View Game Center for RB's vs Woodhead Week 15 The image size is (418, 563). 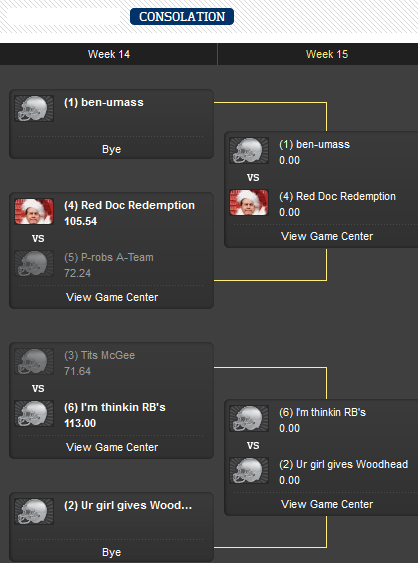(x=327, y=504)
